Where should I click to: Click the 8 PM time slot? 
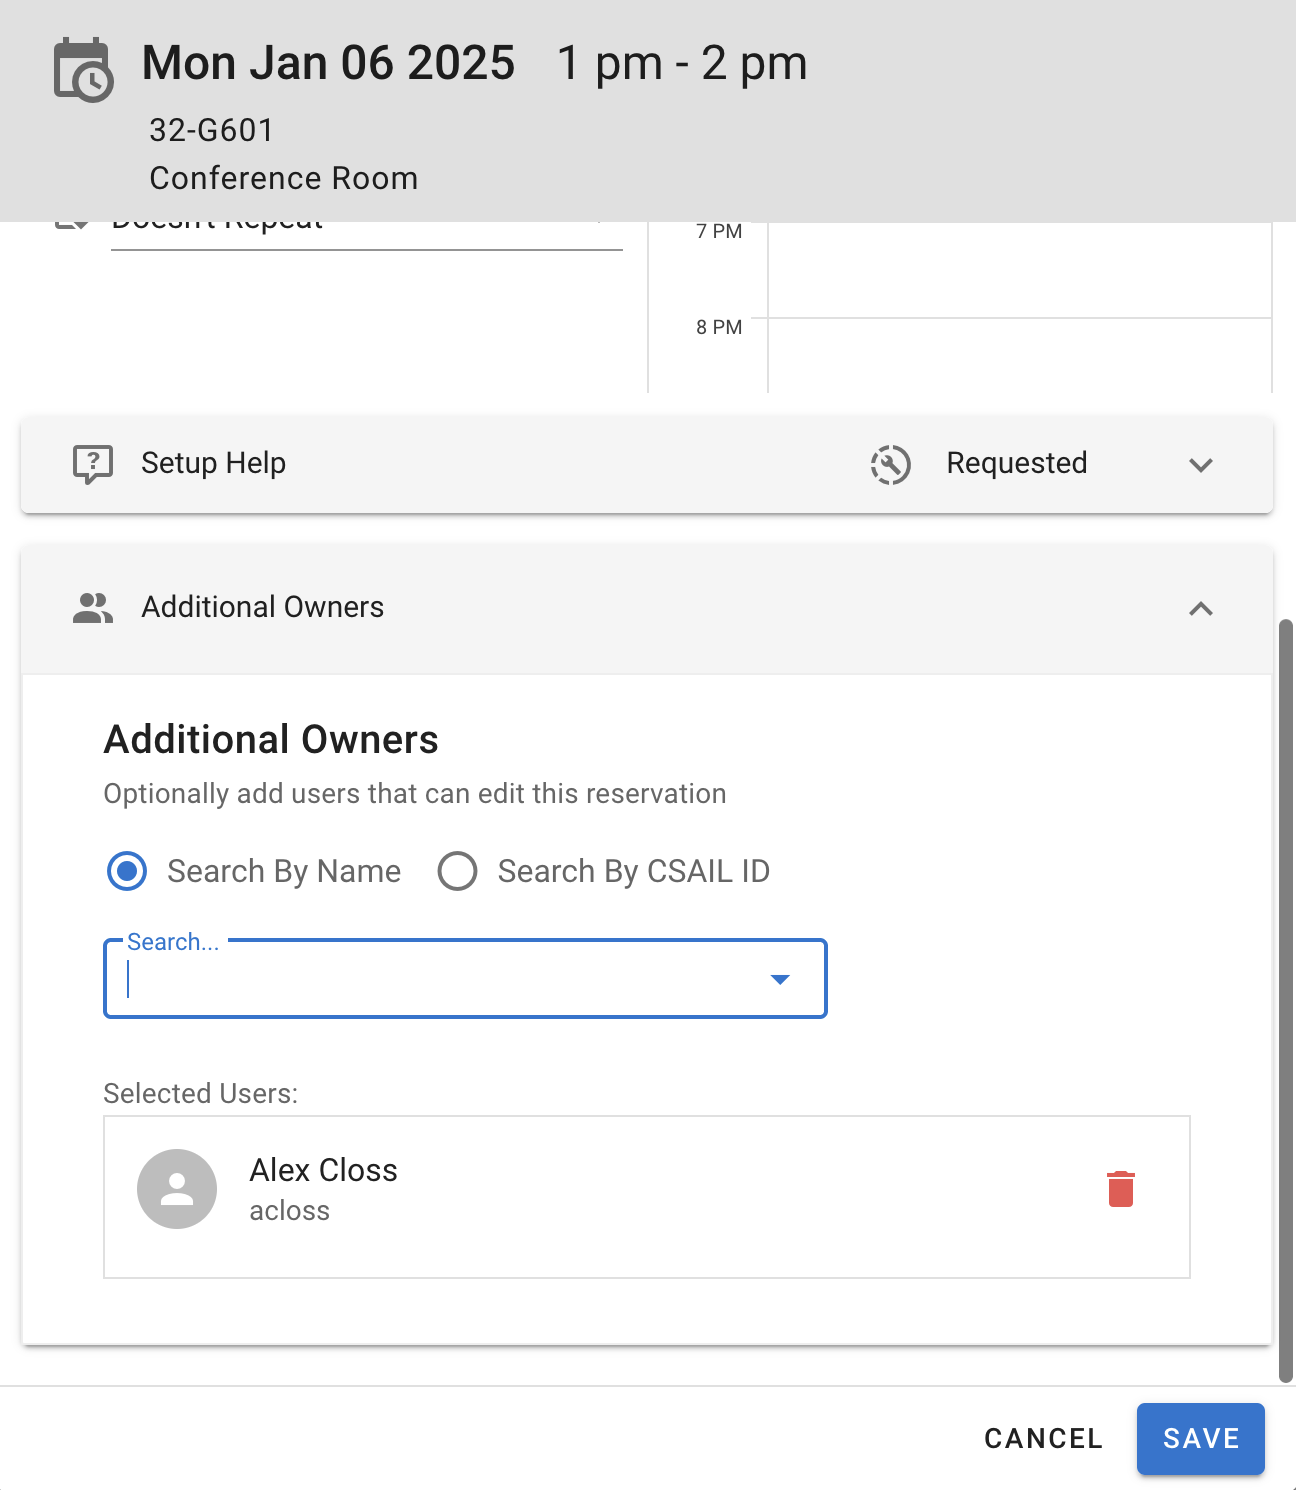[1018, 355]
